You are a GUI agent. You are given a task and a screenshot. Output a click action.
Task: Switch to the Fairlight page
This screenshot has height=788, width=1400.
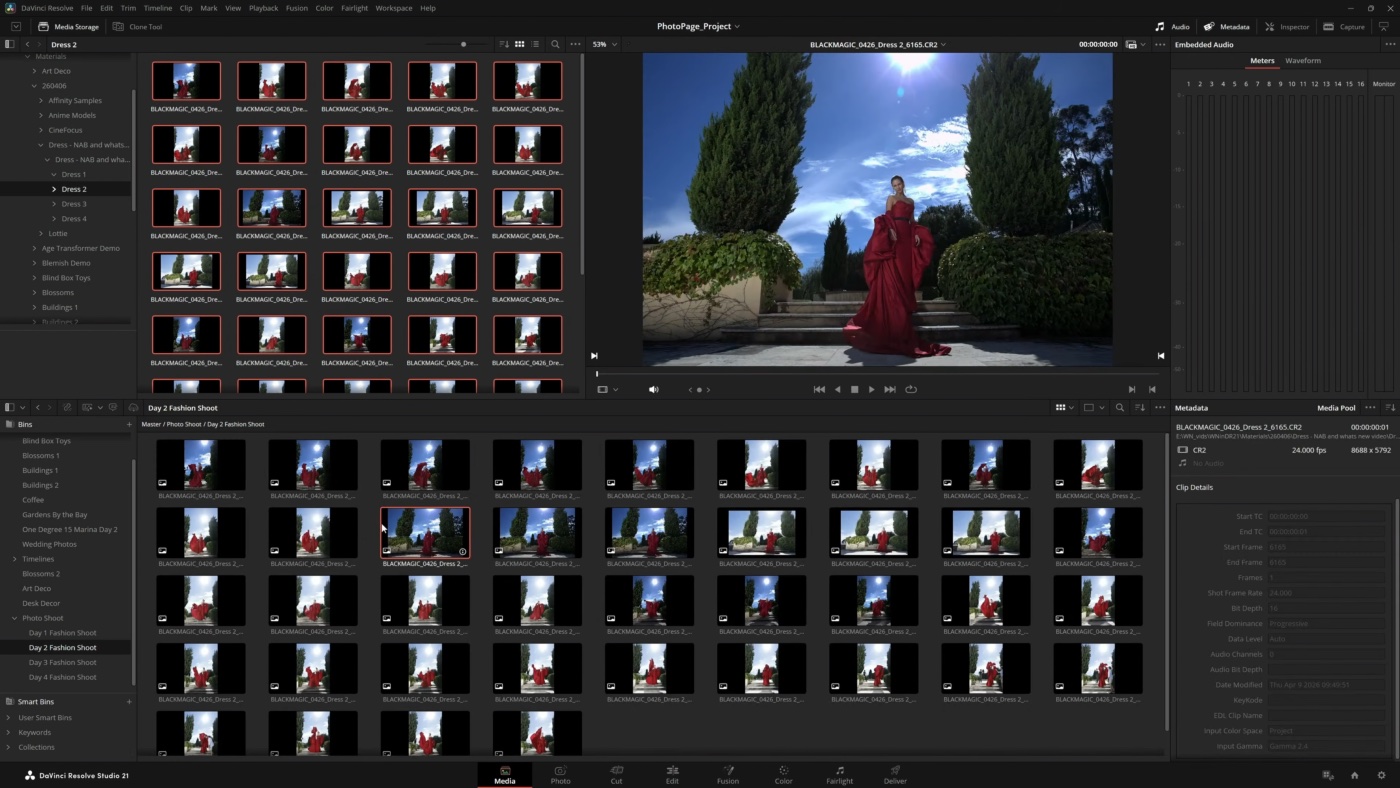pos(839,775)
